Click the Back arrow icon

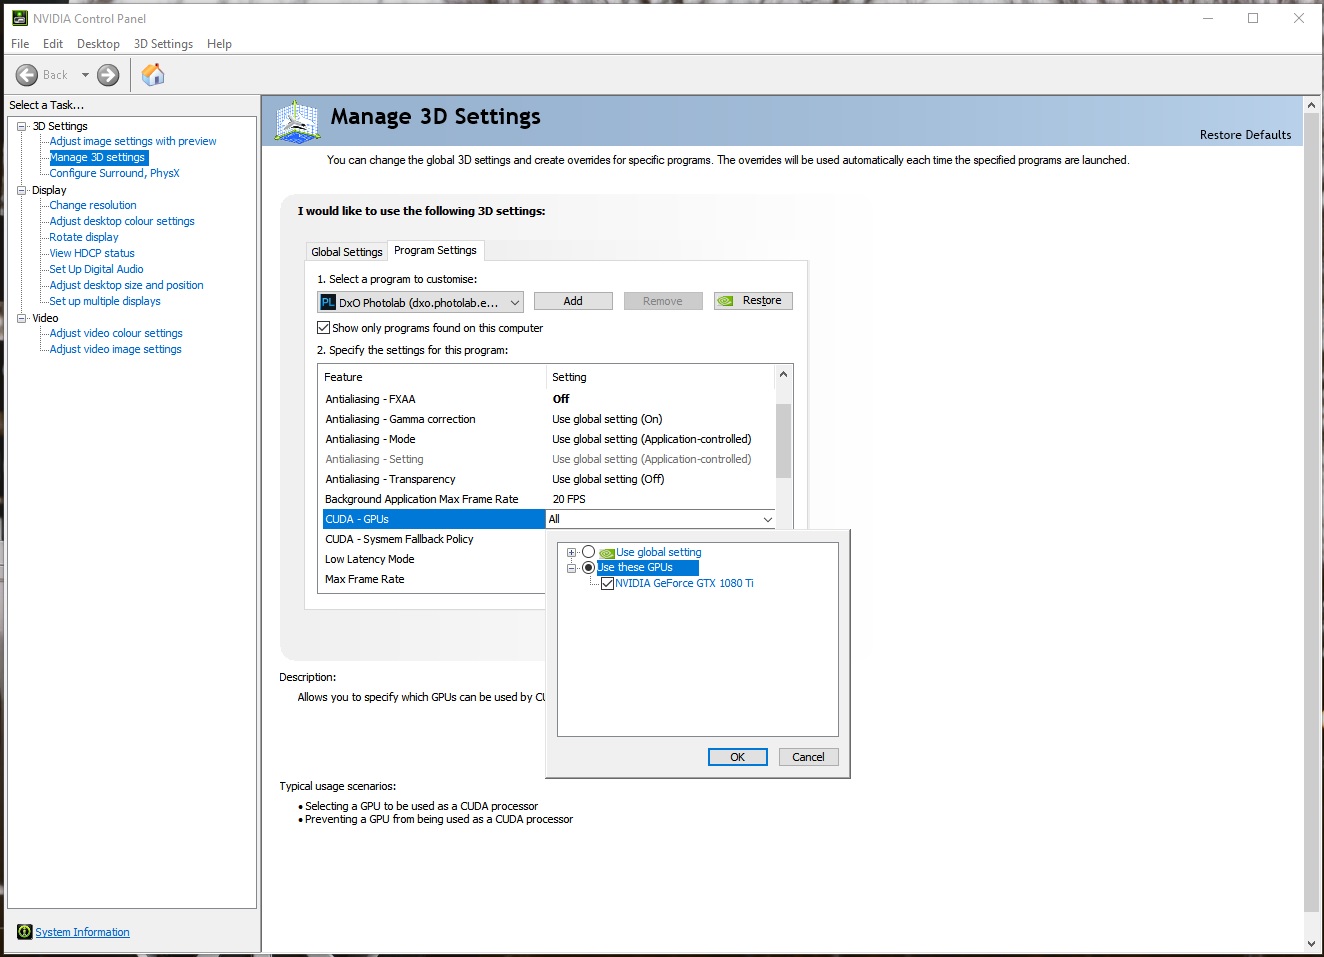coord(27,75)
